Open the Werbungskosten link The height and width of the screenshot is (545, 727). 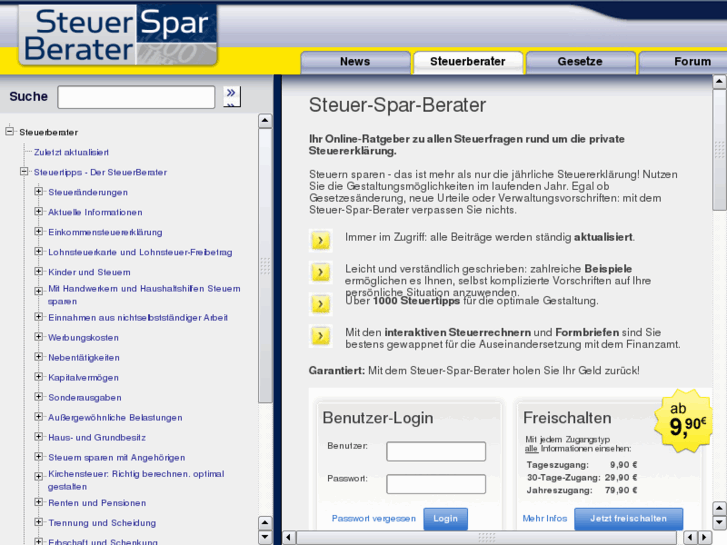(x=83, y=338)
